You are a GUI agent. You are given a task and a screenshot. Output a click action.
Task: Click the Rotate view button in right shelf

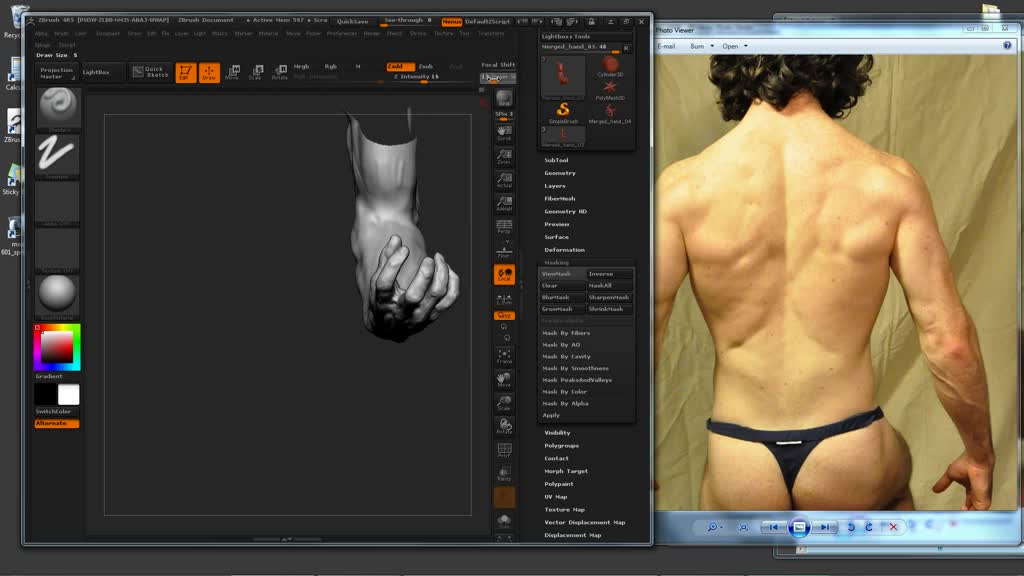(x=504, y=426)
